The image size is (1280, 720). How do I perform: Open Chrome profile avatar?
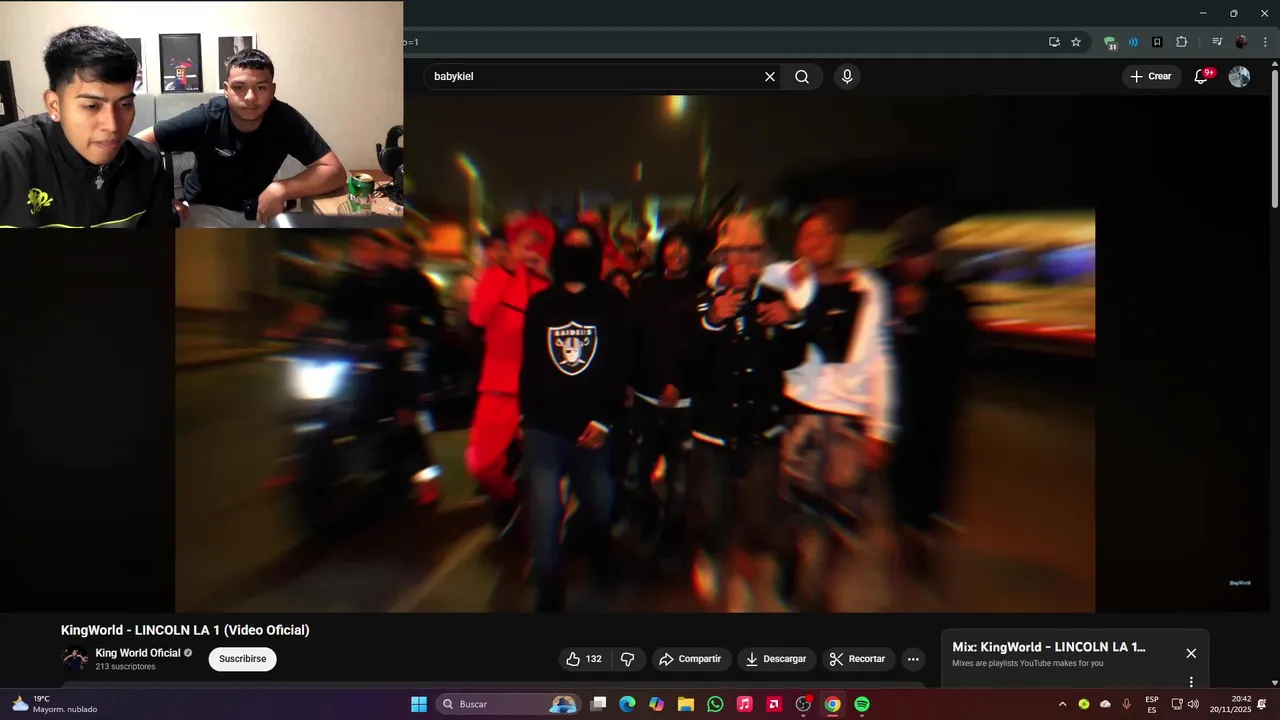pyautogui.click(x=1241, y=42)
